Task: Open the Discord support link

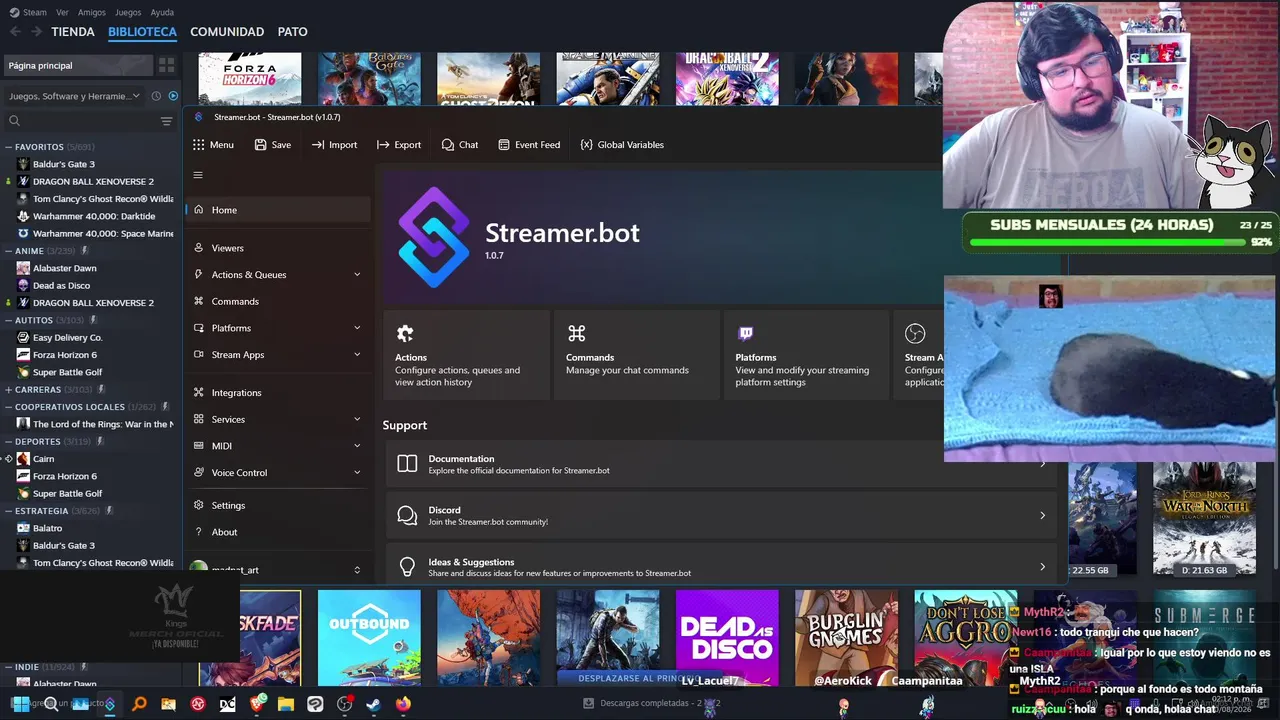Action: [720, 516]
